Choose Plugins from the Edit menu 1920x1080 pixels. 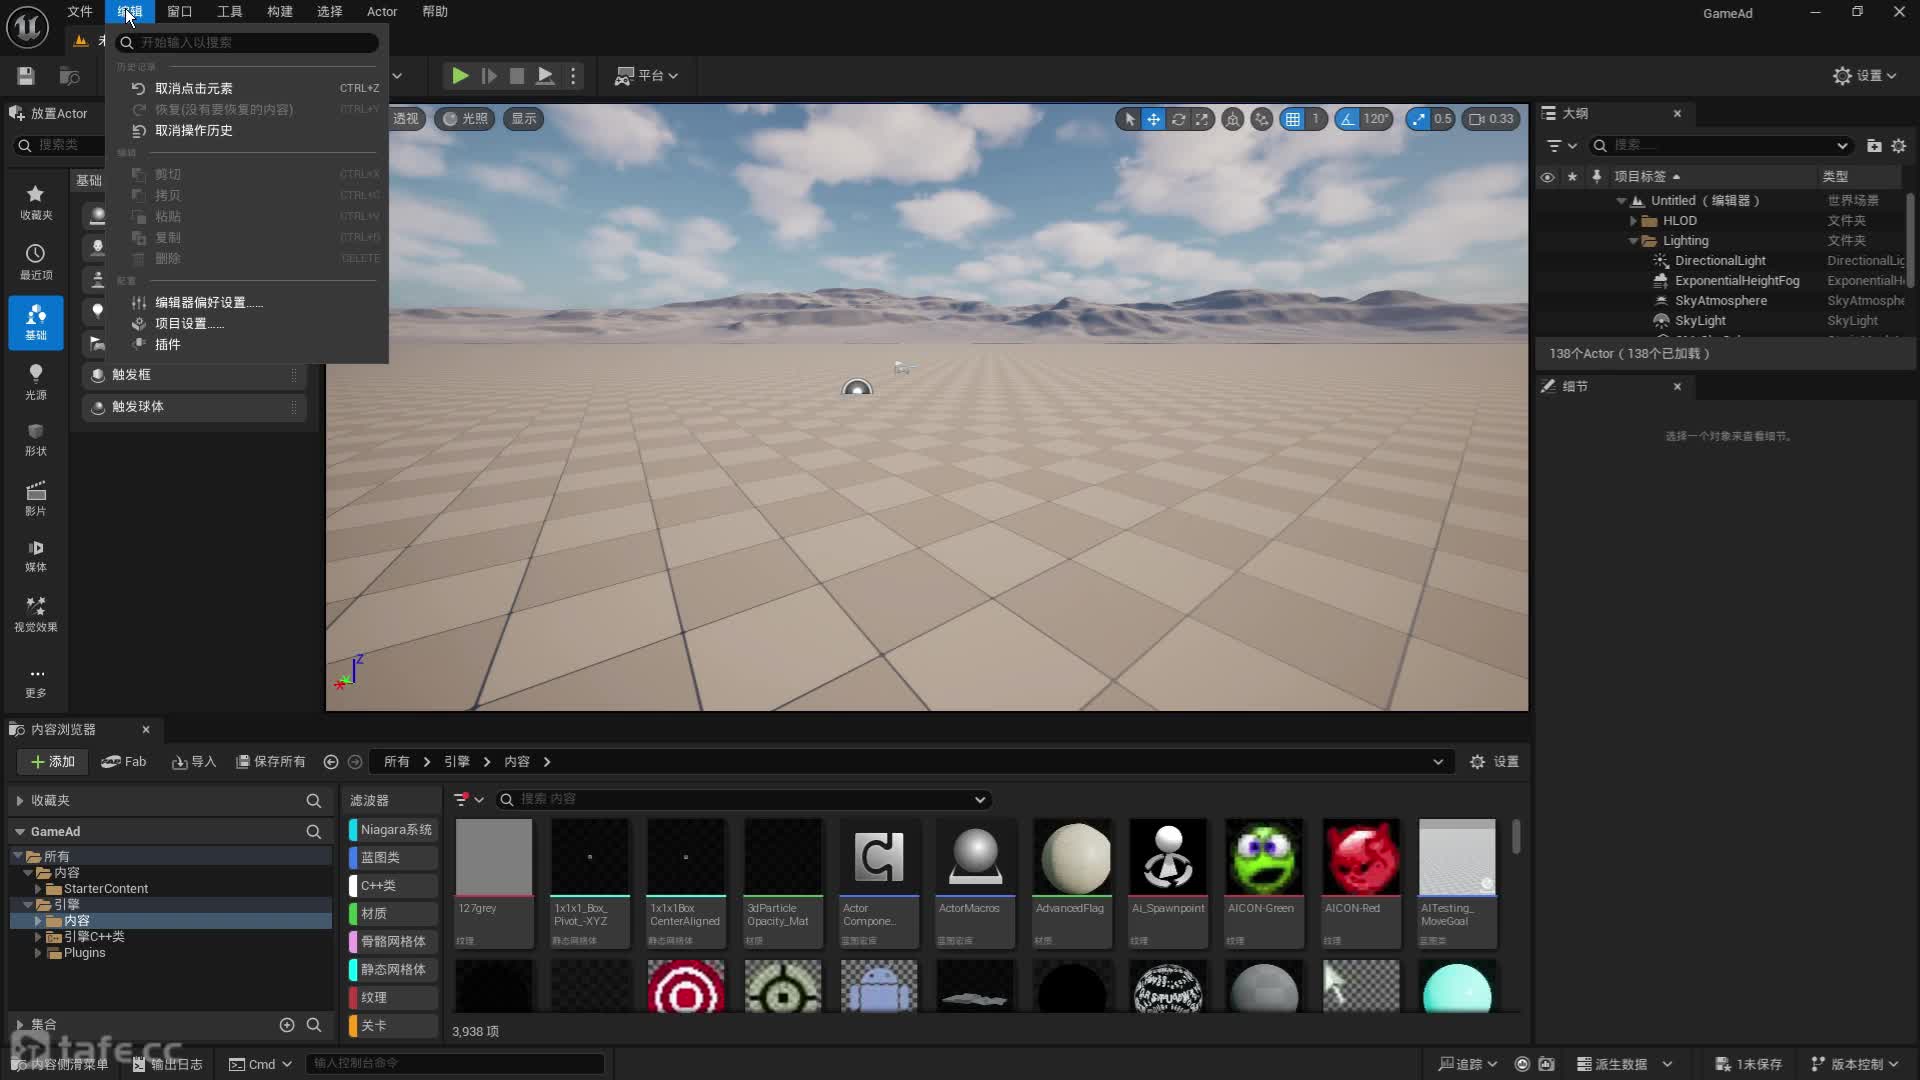[x=167, y=345]
